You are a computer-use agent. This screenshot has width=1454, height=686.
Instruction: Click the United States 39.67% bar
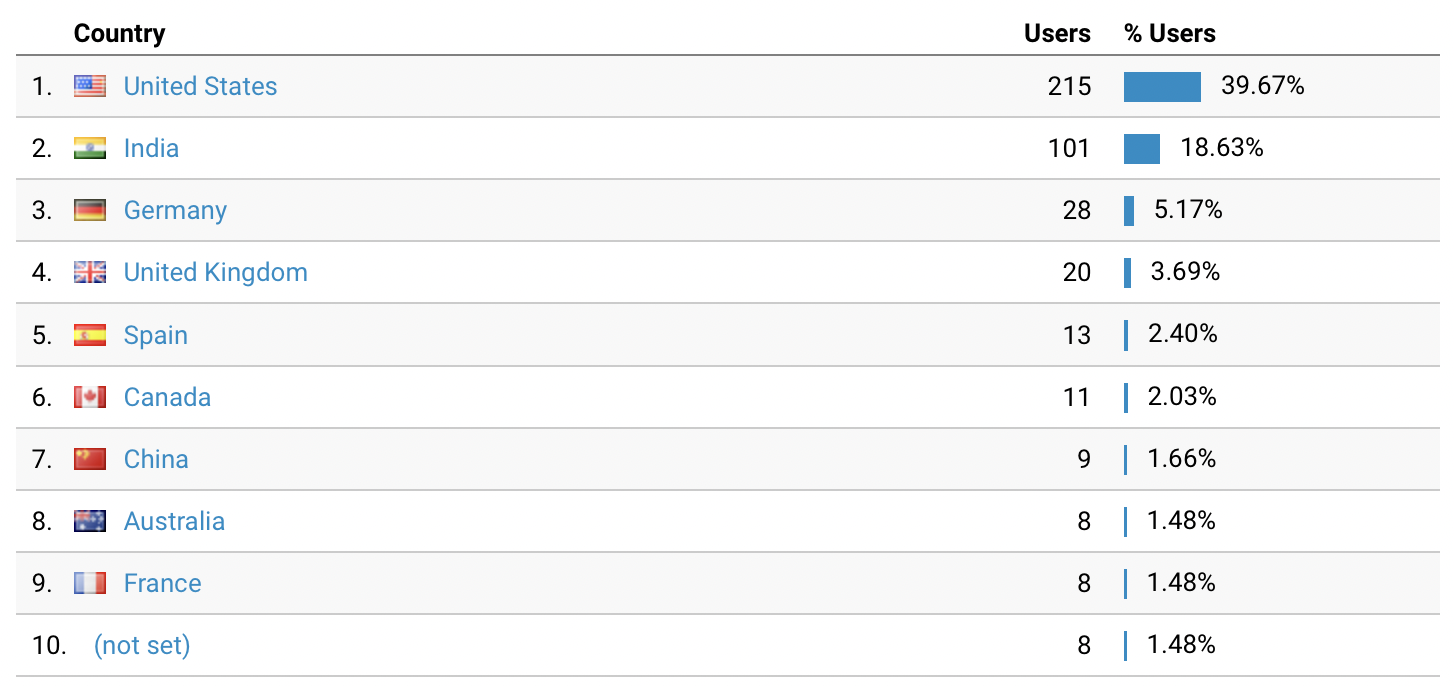pos(1162,87)
